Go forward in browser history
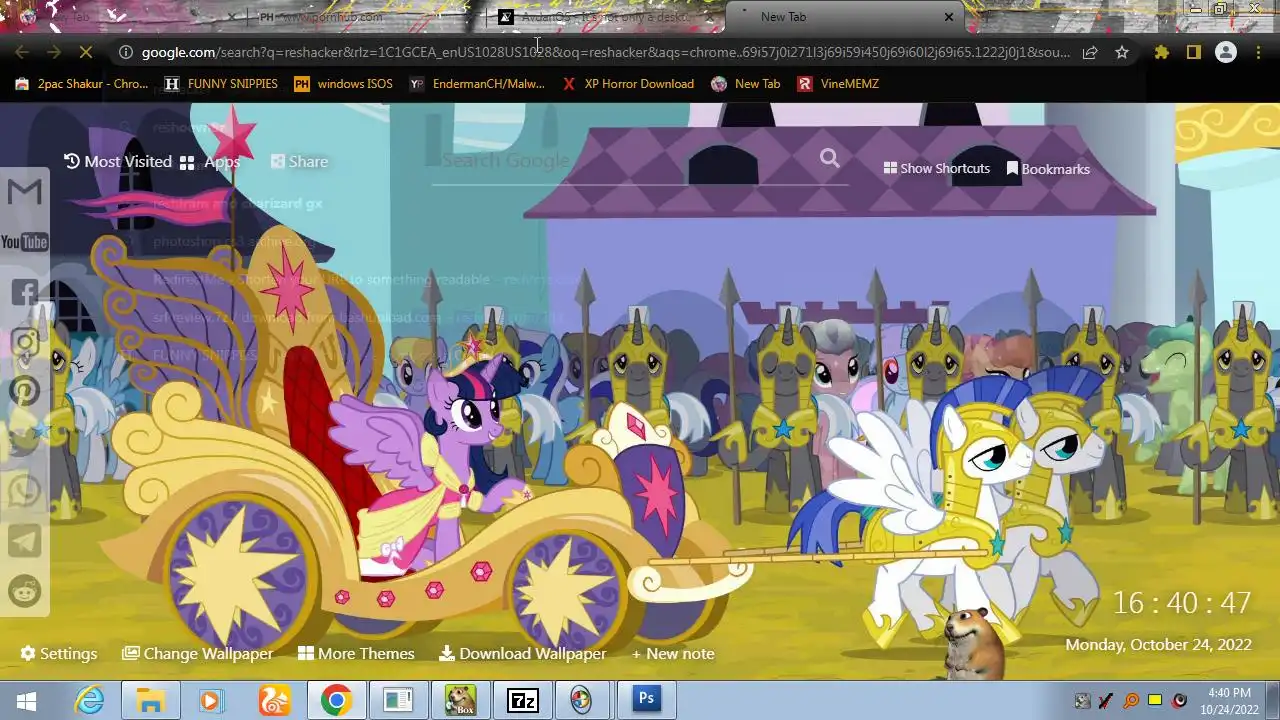The width and height of the screenshot is (1280, 720). [x=54, y=52]
